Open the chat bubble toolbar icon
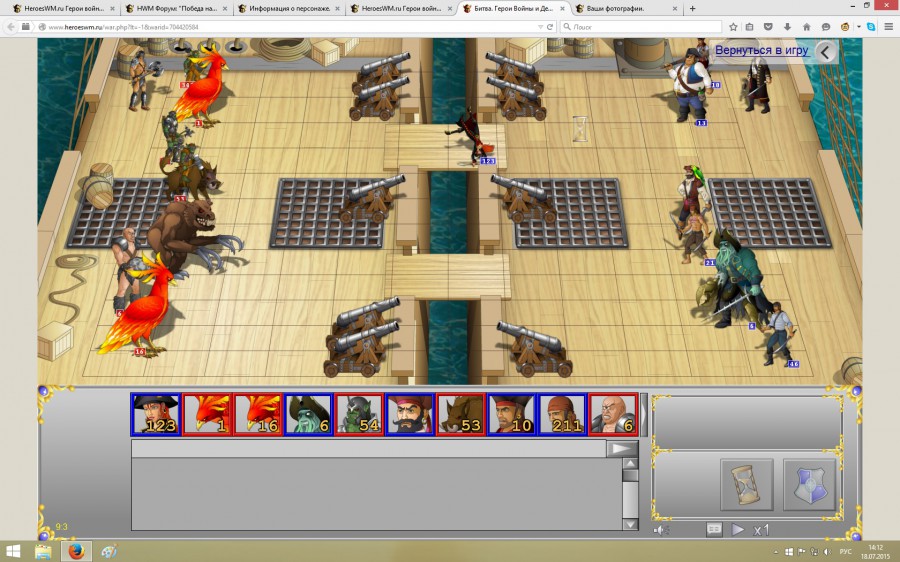 tap(825, 26)
